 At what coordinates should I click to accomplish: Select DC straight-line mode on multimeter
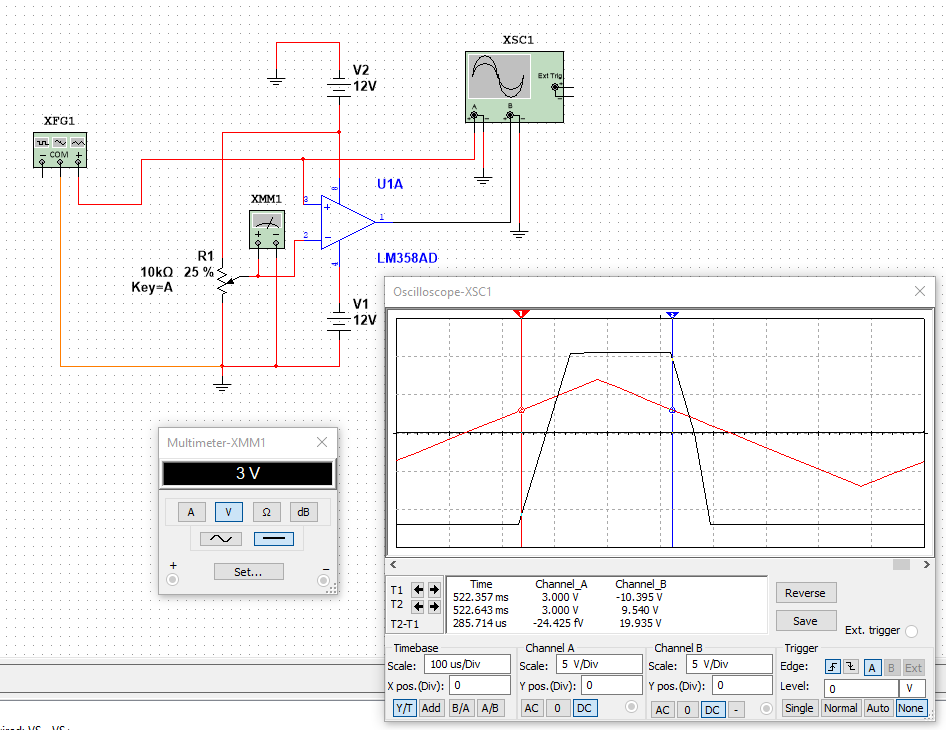click(x=274, y=538)
